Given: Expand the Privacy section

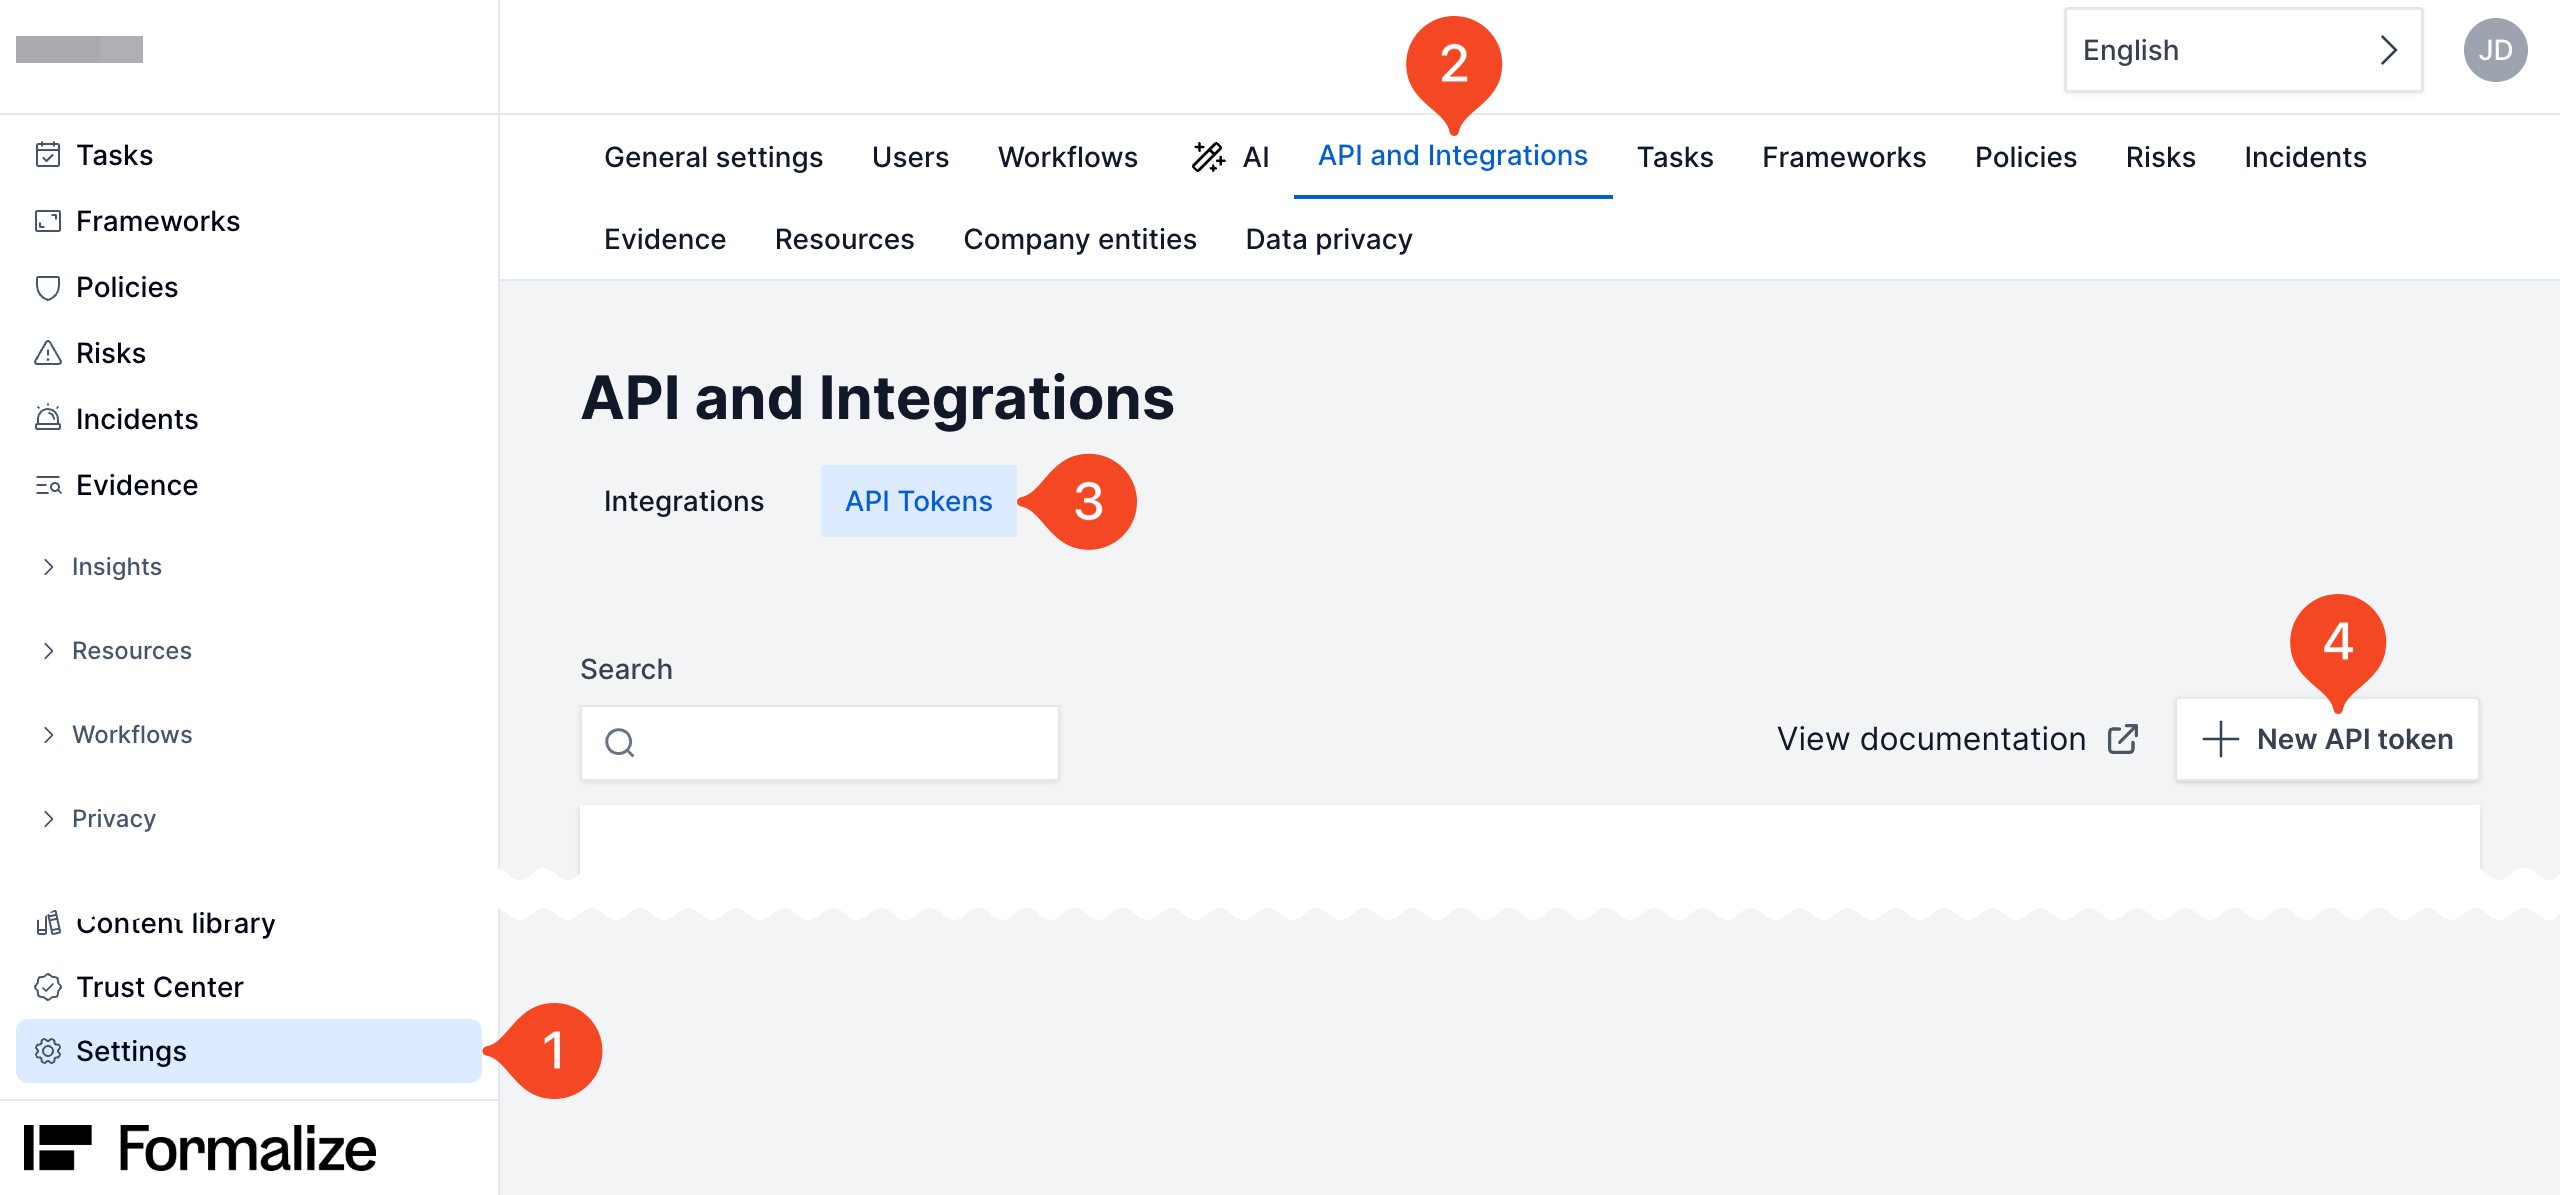Looking at the screenshot, I should pyautogui.click(x=99, y=819).
